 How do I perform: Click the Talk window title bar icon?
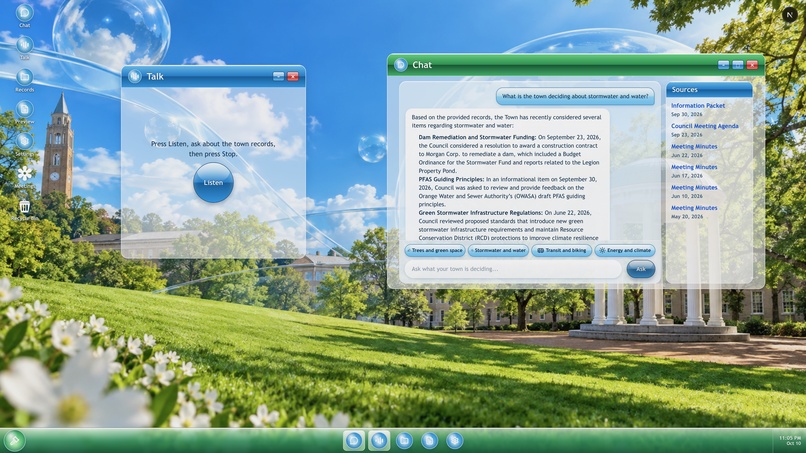tap(135, 76)
